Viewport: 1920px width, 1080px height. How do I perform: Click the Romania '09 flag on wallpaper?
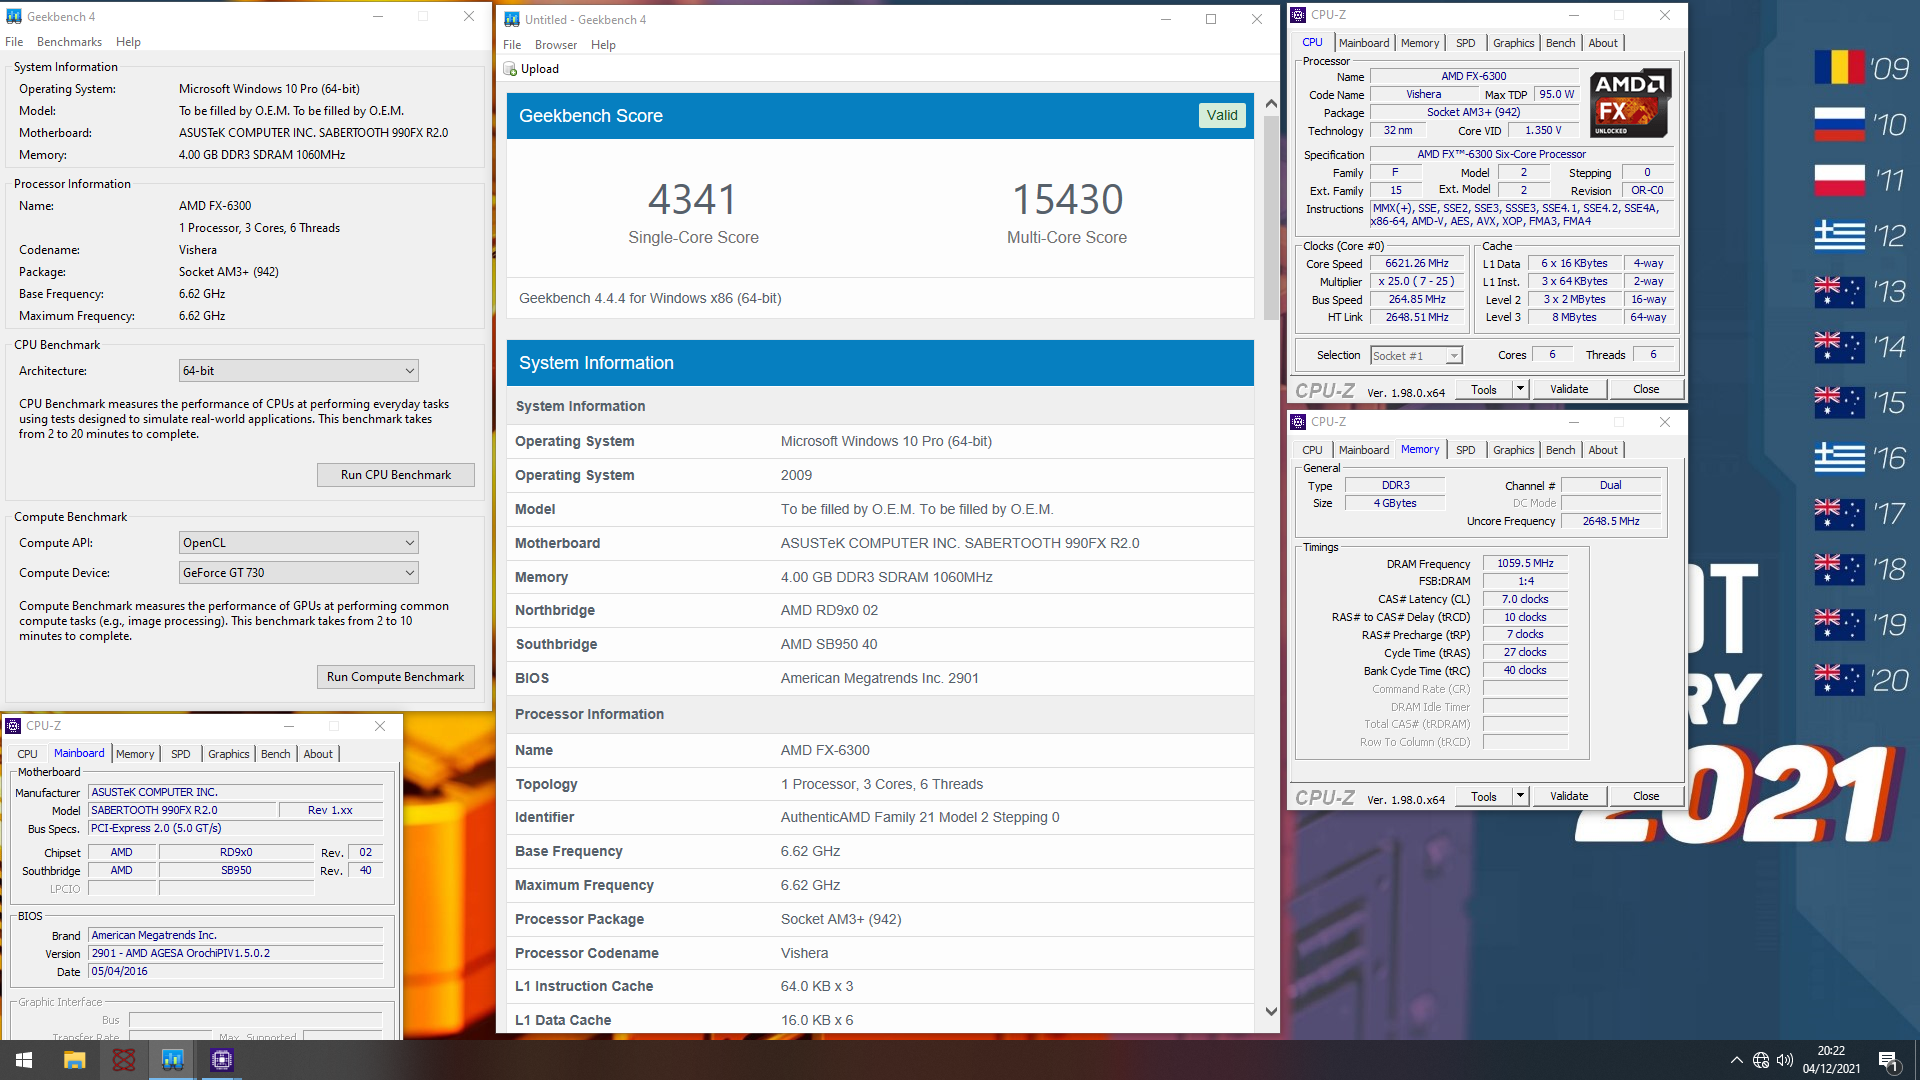tap(1840, 68)
